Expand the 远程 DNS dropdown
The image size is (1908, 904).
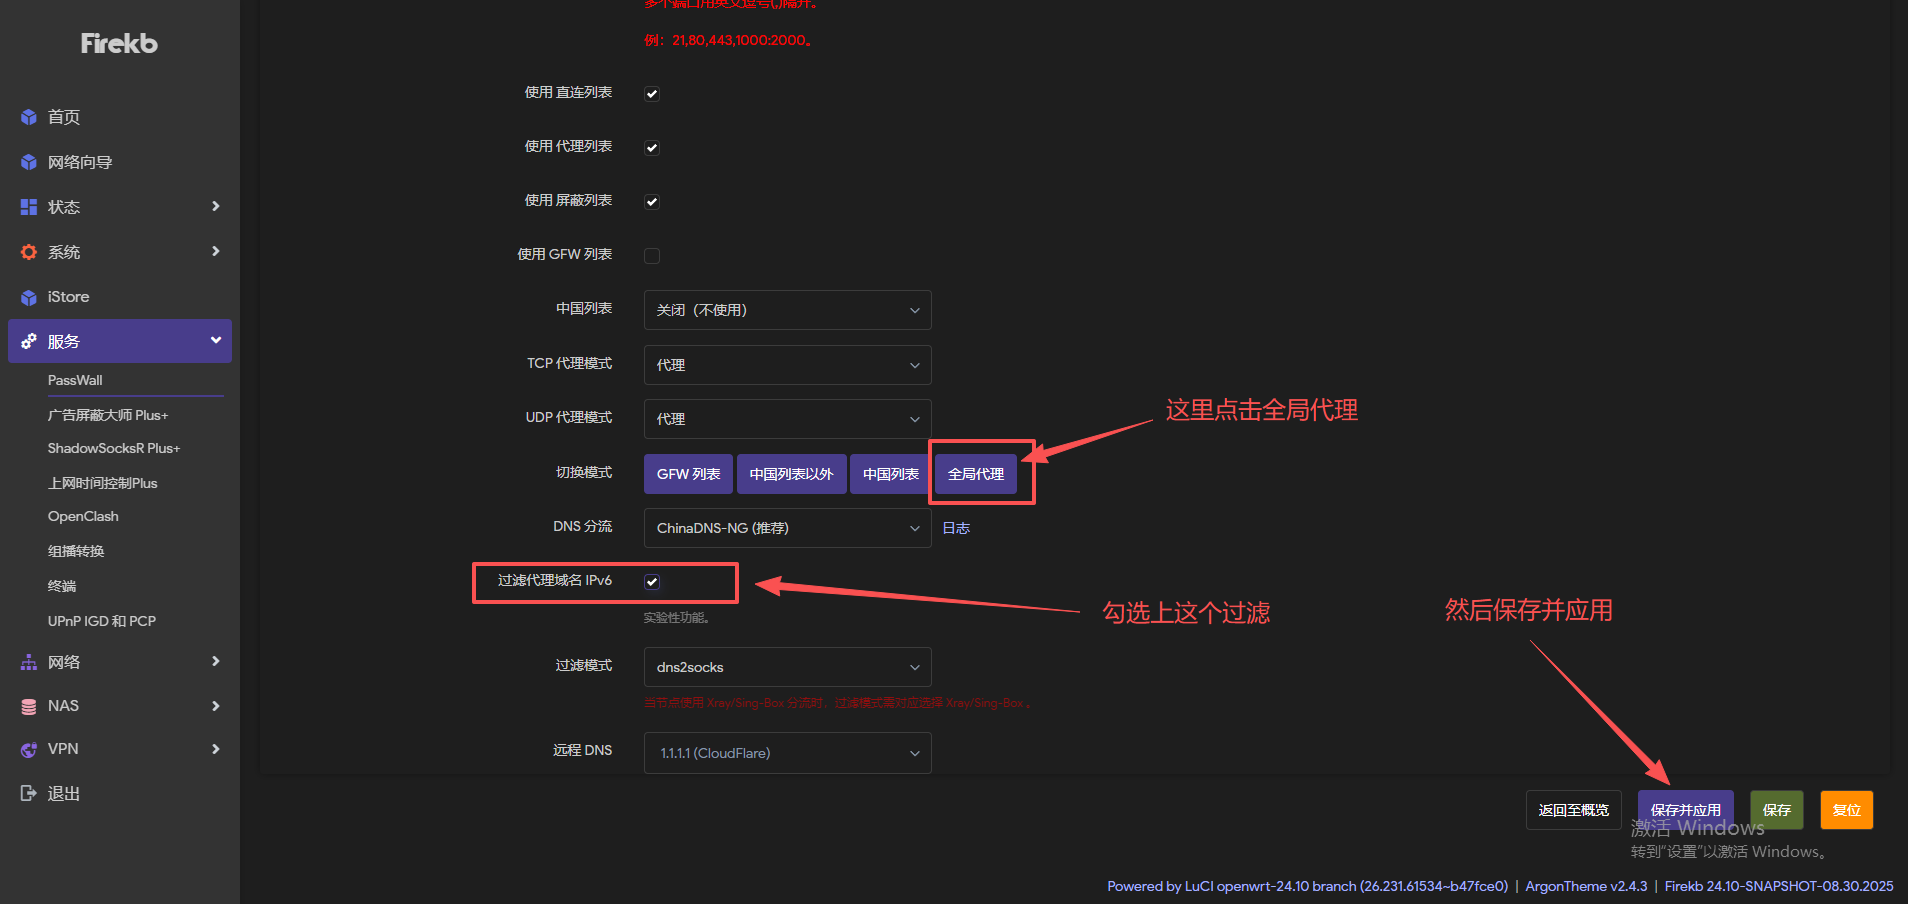click(x=787, y=753)
